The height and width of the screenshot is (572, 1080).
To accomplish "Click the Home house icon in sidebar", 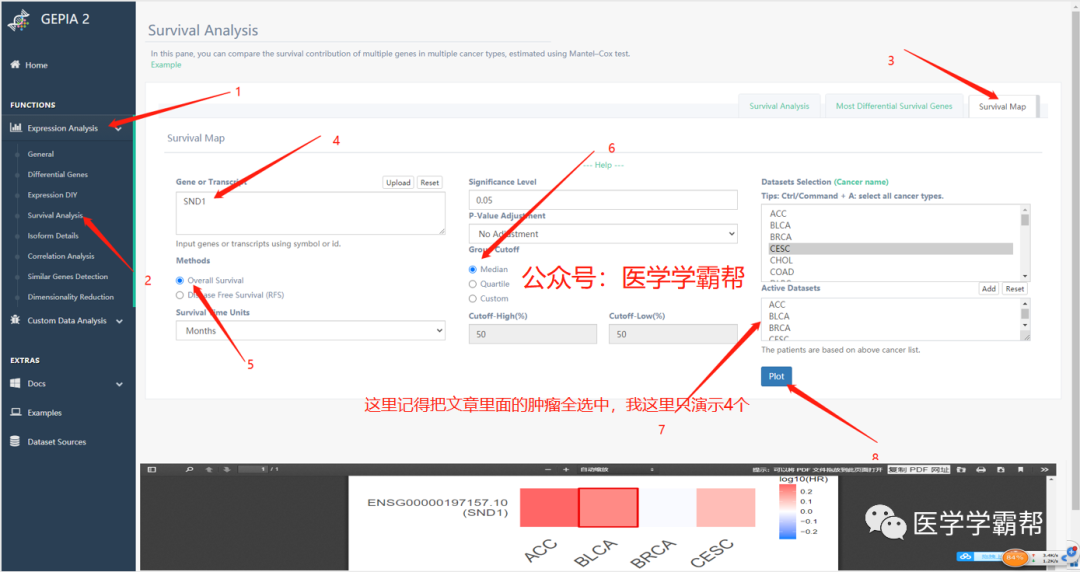I will pyautogui.click(x=14, y=64).
